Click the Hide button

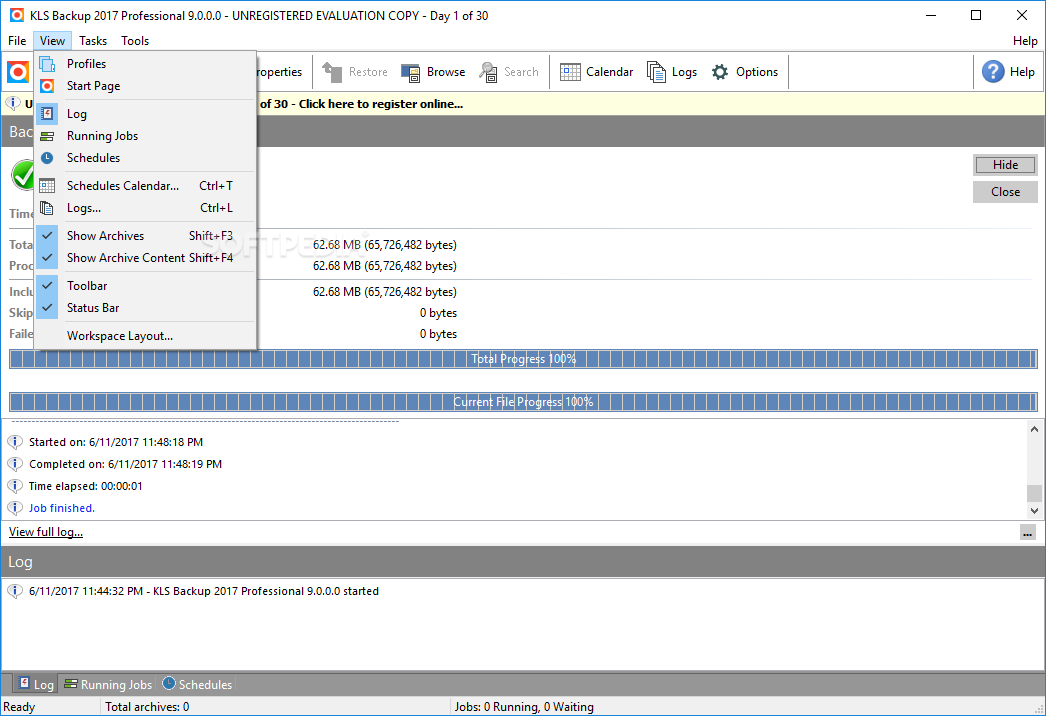[1005, 165]
